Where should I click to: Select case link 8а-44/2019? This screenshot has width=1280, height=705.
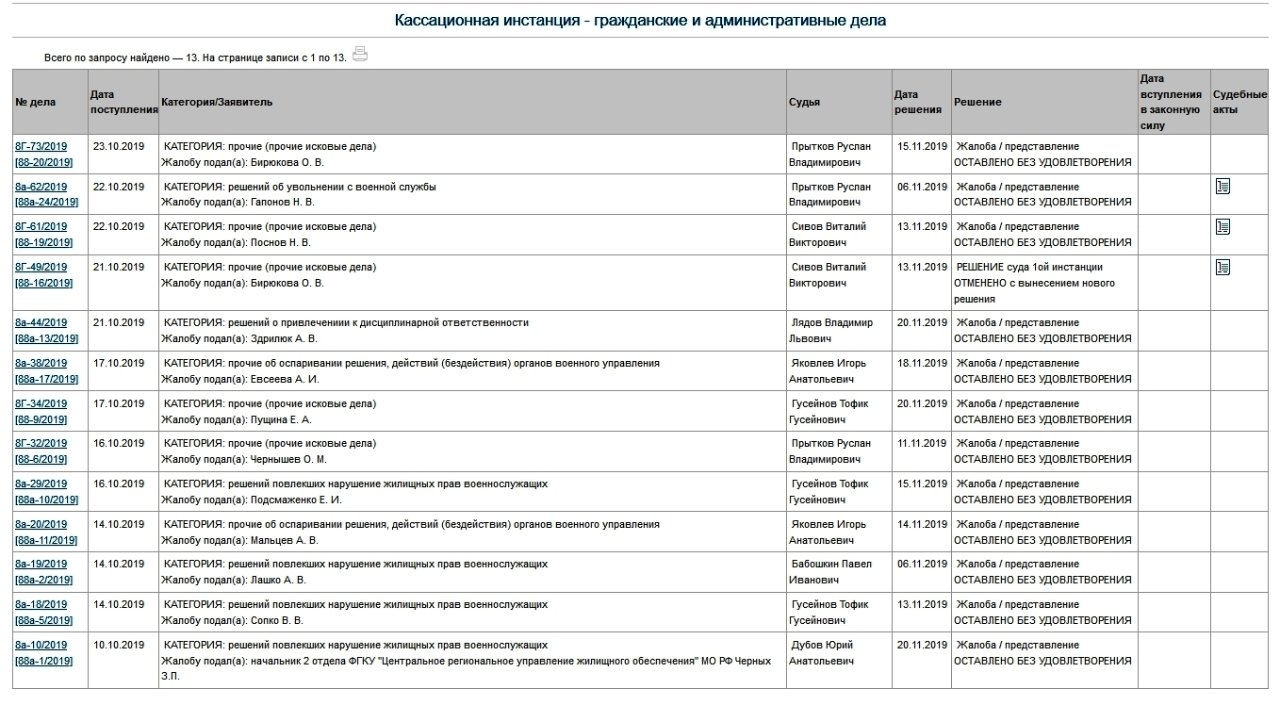pyautogui.click(x=41, y=323)
